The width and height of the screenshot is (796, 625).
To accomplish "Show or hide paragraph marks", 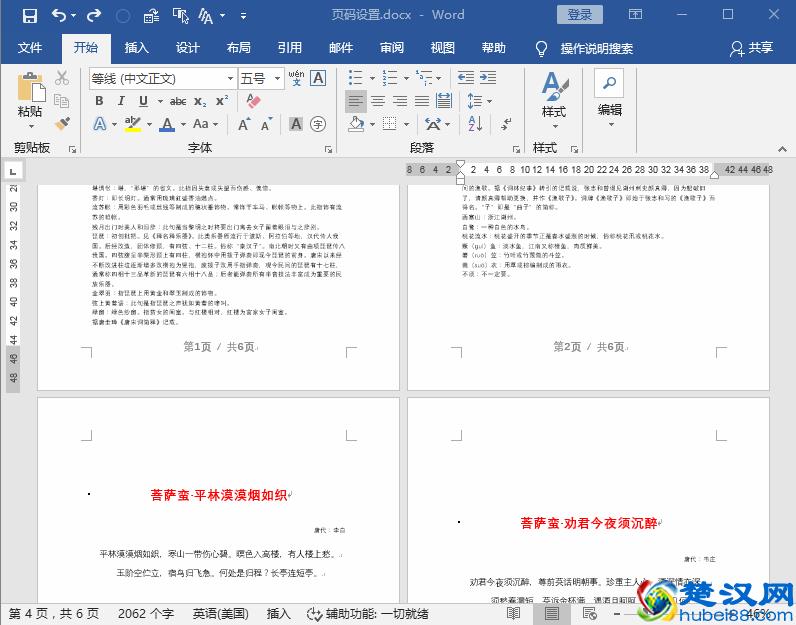I will tap(506, 123).
